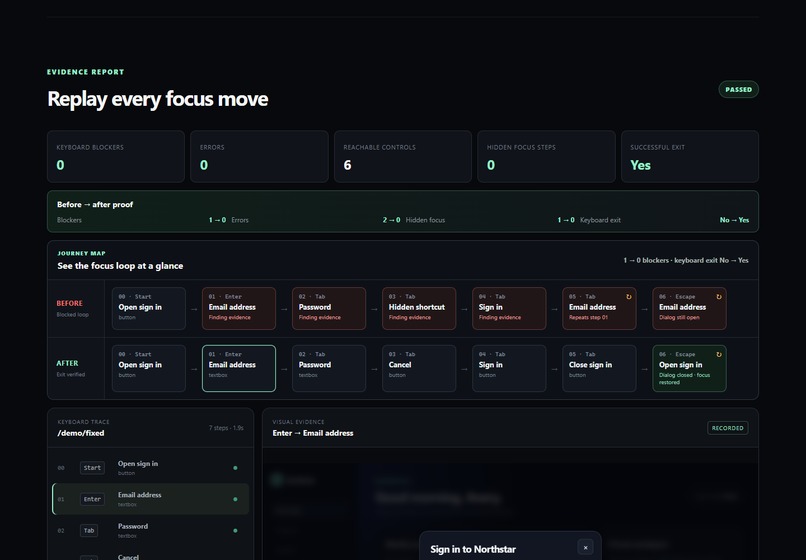Click green status dot on Email address trace row
This screenshot has height=560, width=806.
click(235, 499)
